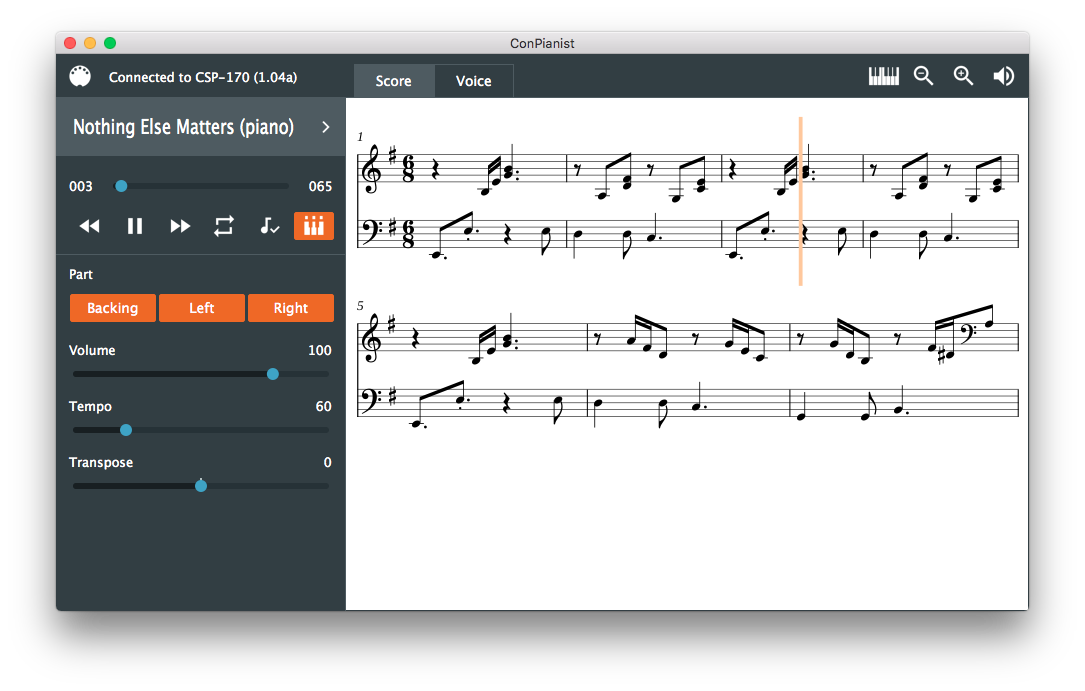Click the current measure value 003
The image size is (1085, 691).
point(81,187)
